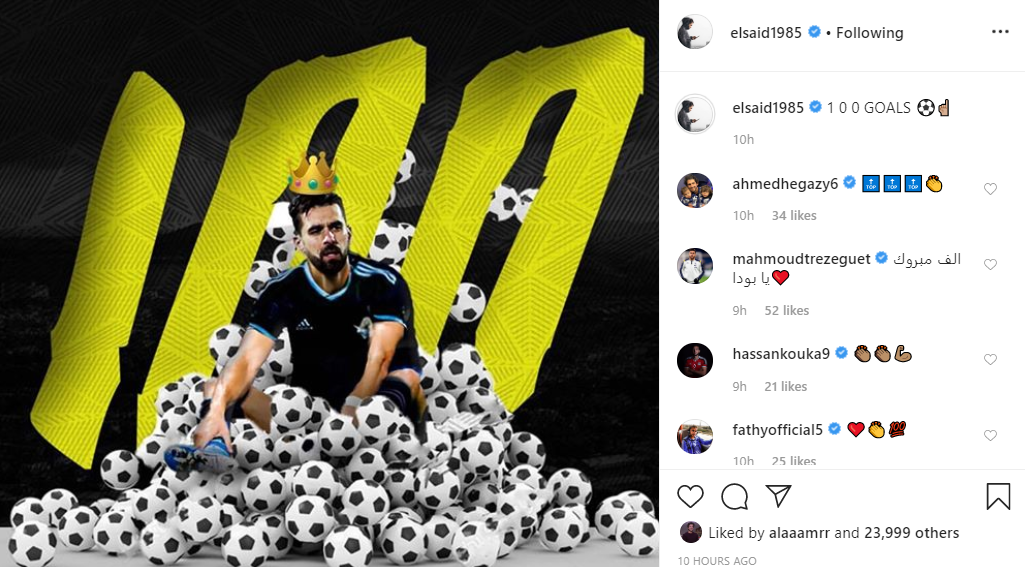Viewport: 1025px width, 567px height.
Task: View the 52 likes on comment
Action: pos(786,311)
